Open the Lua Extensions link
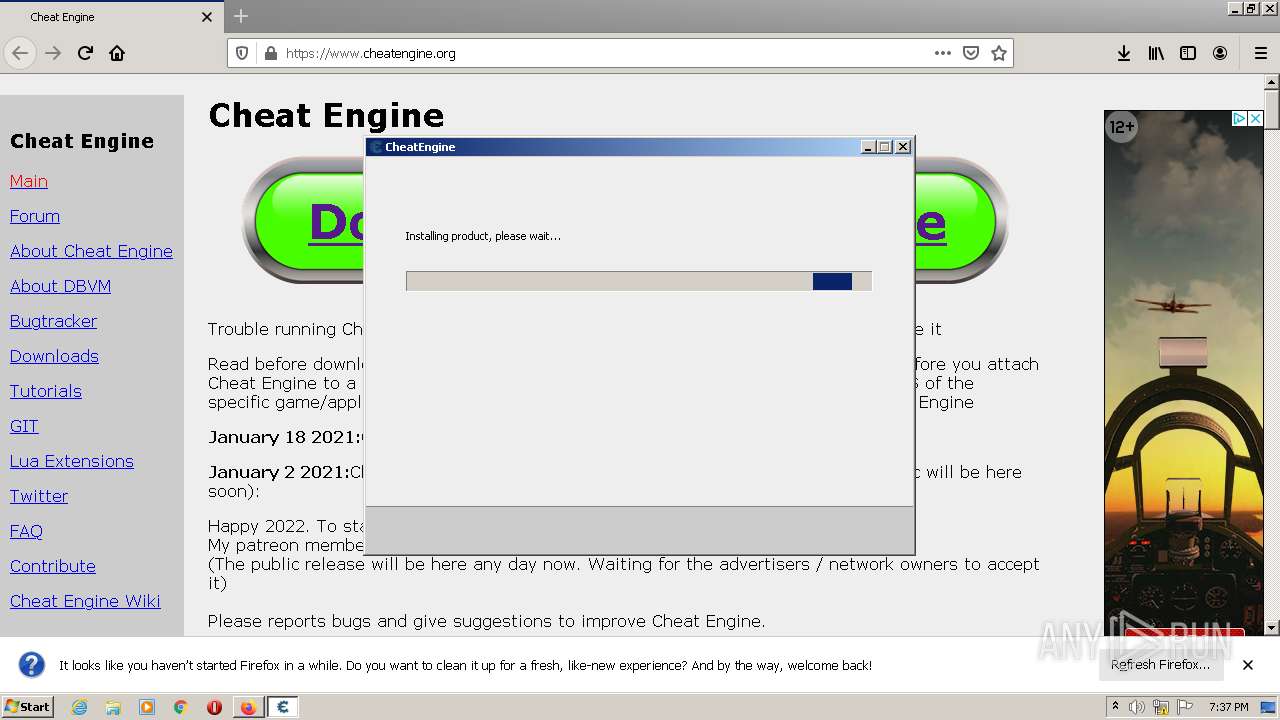This screenshot has width=1280, height=720. pos(72,461)
